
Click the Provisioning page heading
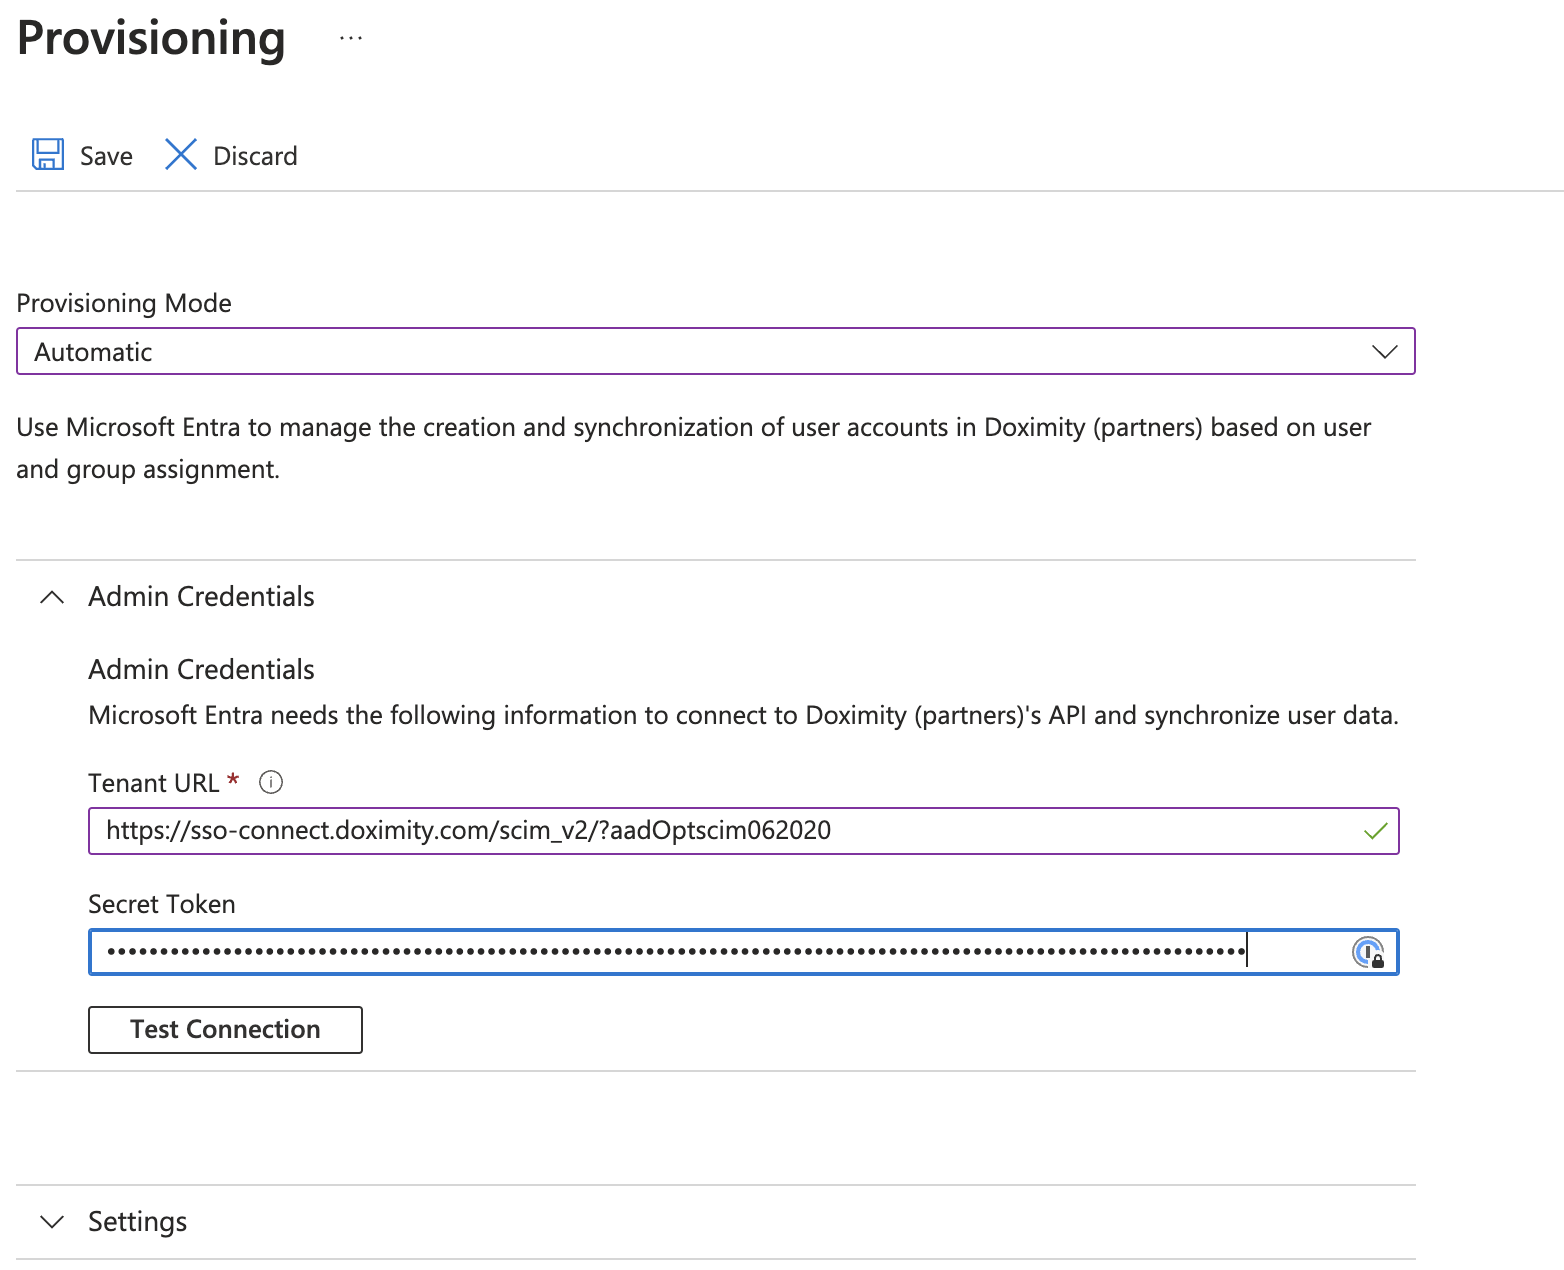click(x=152, y=39)
